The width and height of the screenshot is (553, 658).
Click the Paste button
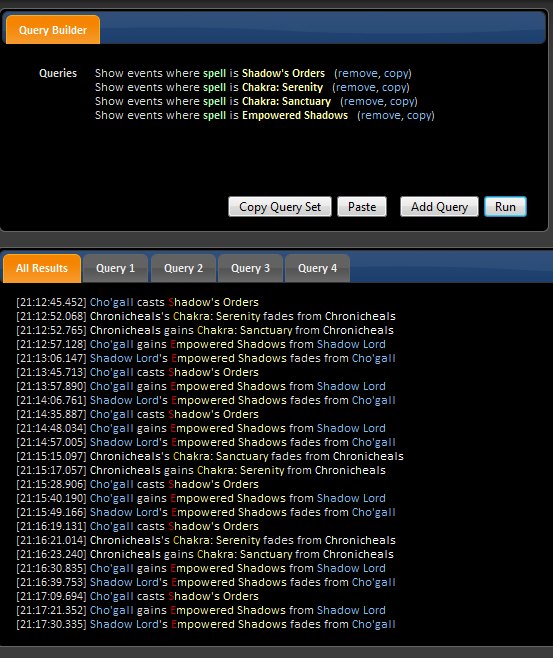click(x=362, y=207)
